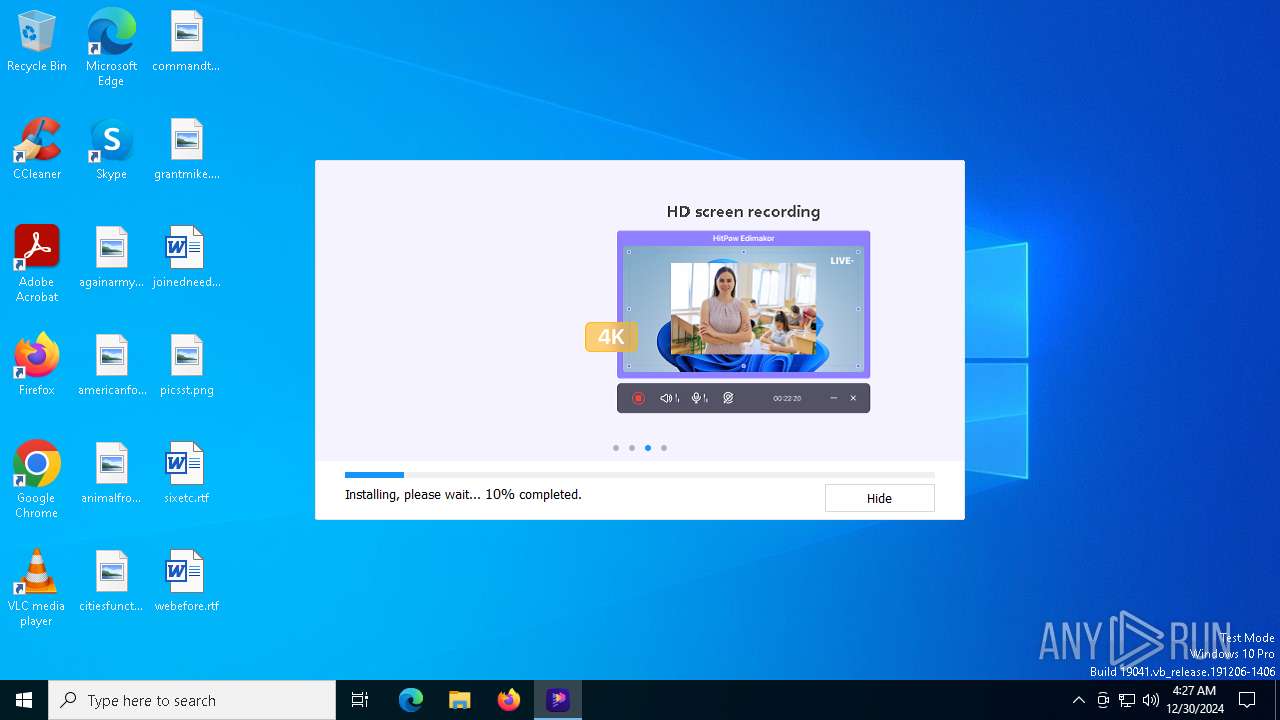This screenshot has width=1280, height=720.
Task: Select the animalfro... file on the desktop
Action: click(x=111, y=474)
